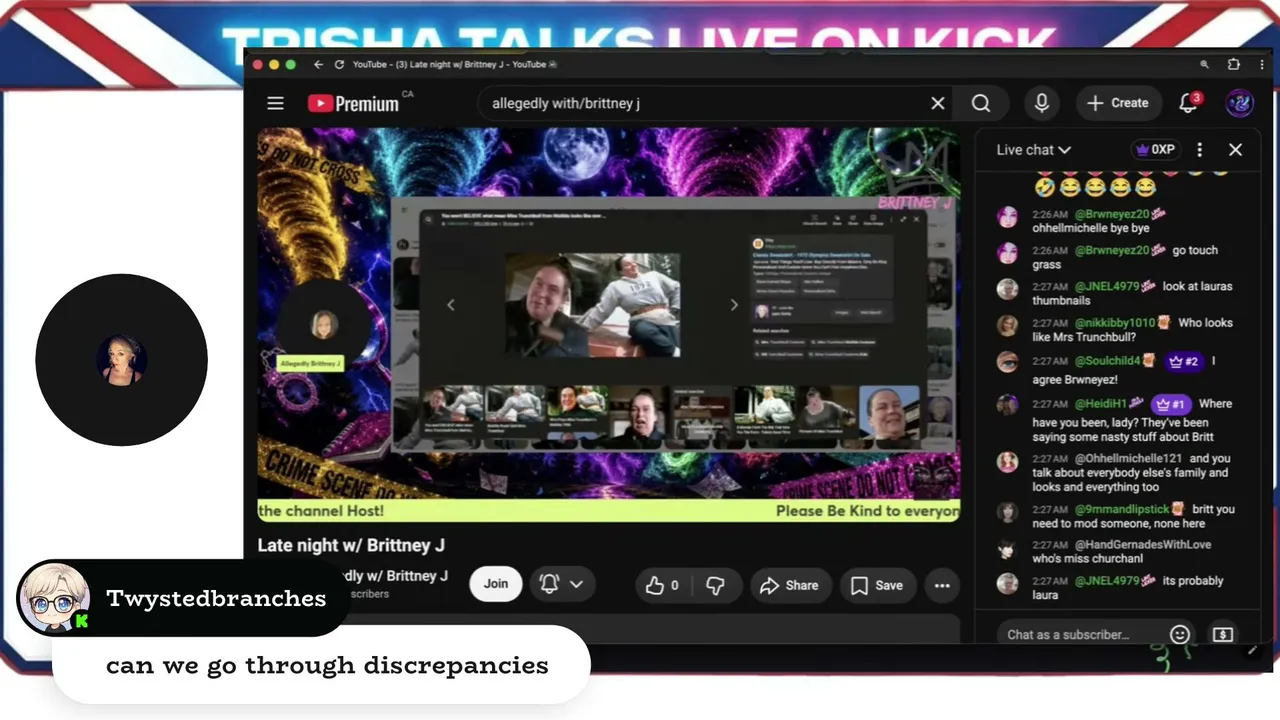The height and width of the screenshot is (720, 1280).
Task: Click the Twystedbranches chat overlay avatar
Action: tap(55, 598)
